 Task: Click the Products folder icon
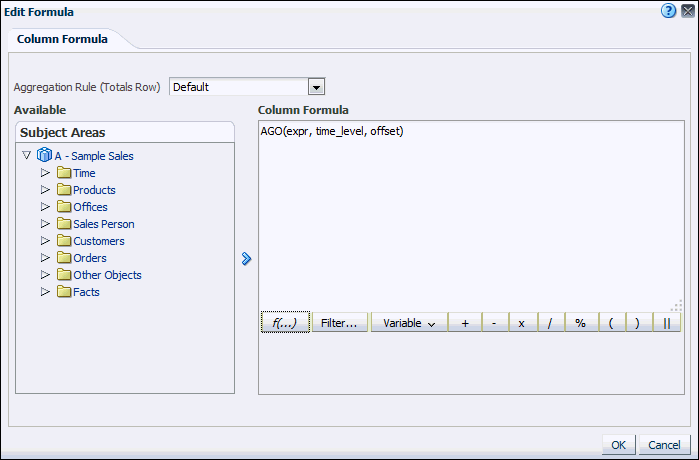pyautogui.click(x=64, y=189)
